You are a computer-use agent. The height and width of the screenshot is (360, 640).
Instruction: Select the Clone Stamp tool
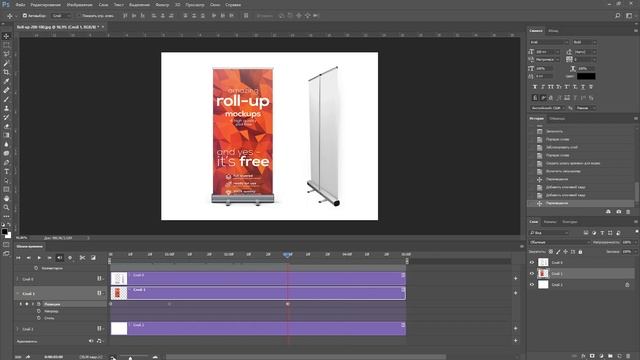[6, 108]
